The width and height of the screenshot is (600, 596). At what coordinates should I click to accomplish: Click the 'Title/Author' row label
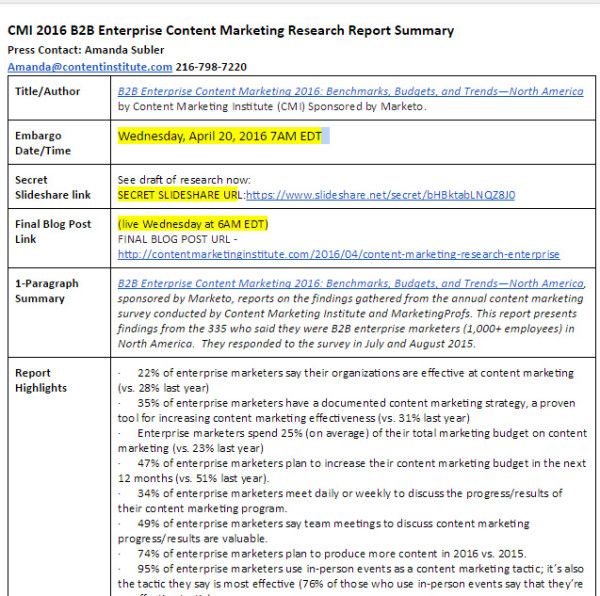(47, 91)
